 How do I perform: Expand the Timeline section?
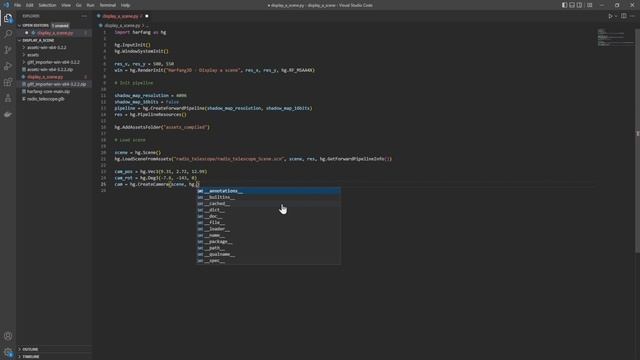tap(31, 357)
